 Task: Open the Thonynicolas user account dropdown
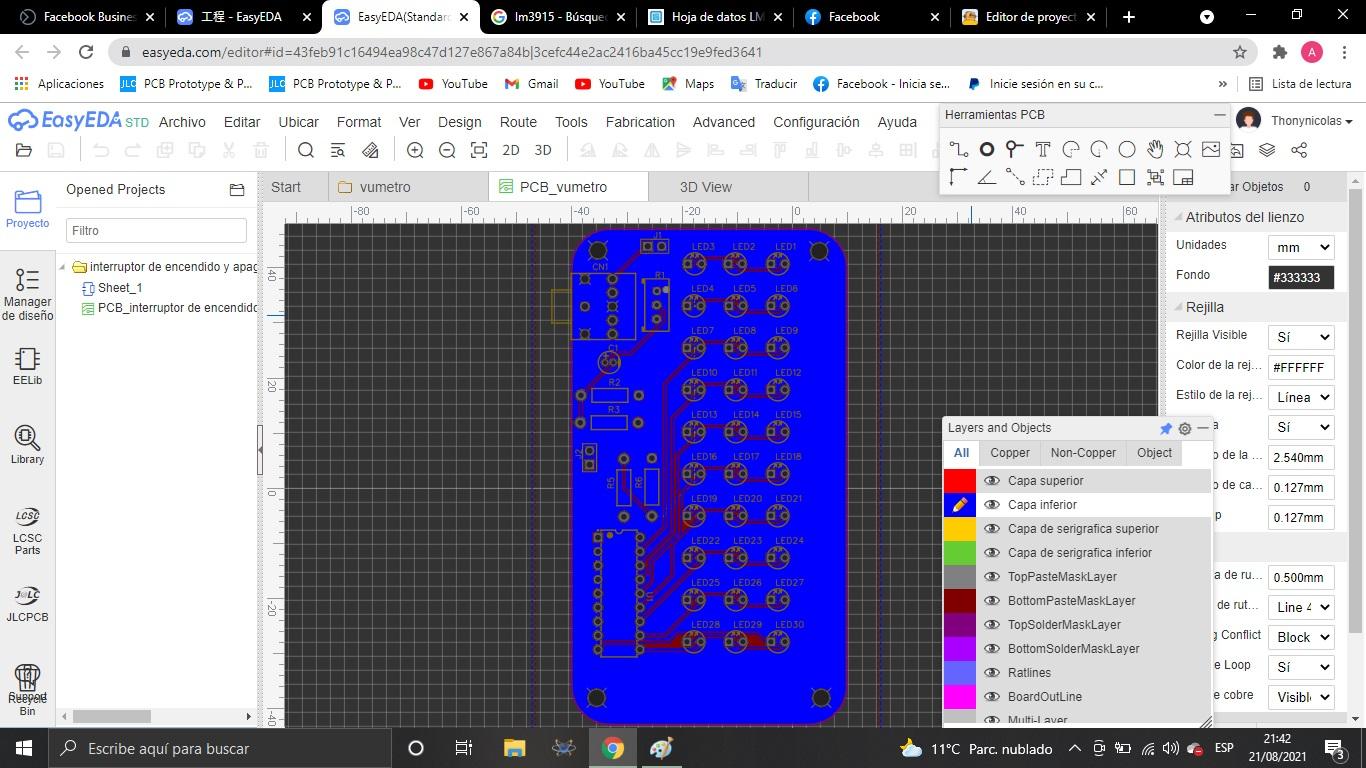[1311, 121]
